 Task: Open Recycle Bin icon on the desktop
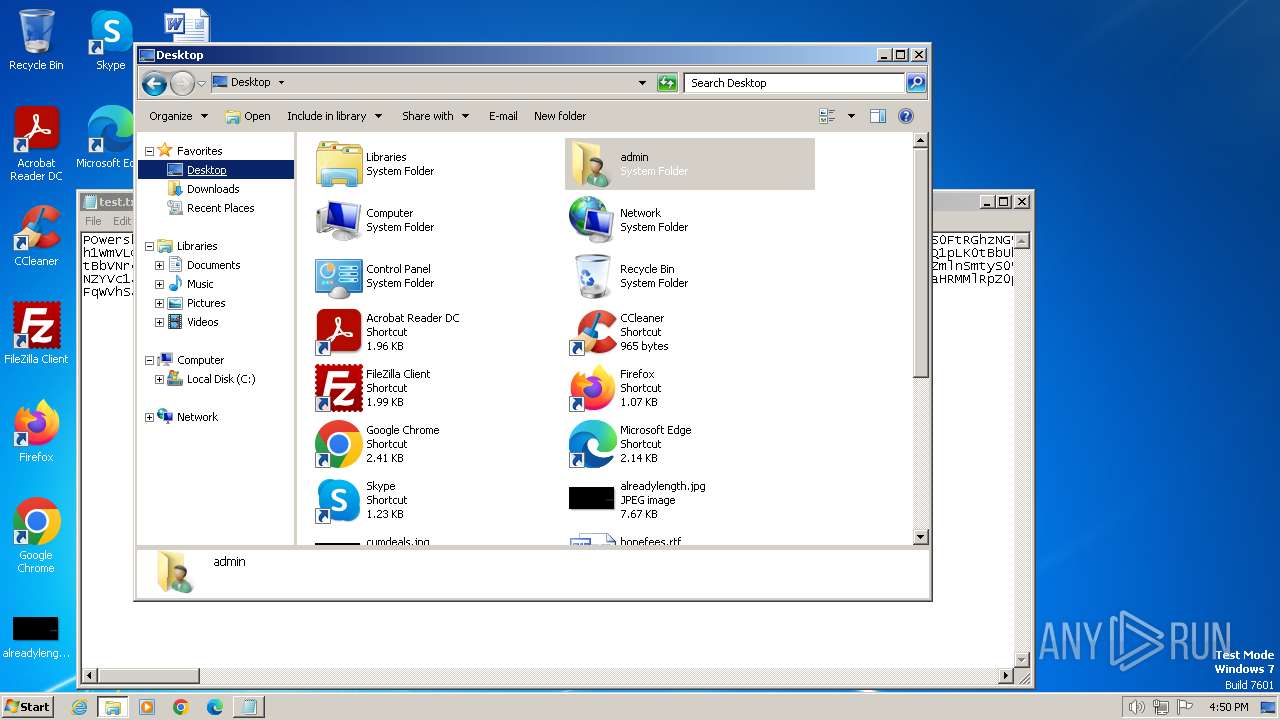click(x=36, y=40)
